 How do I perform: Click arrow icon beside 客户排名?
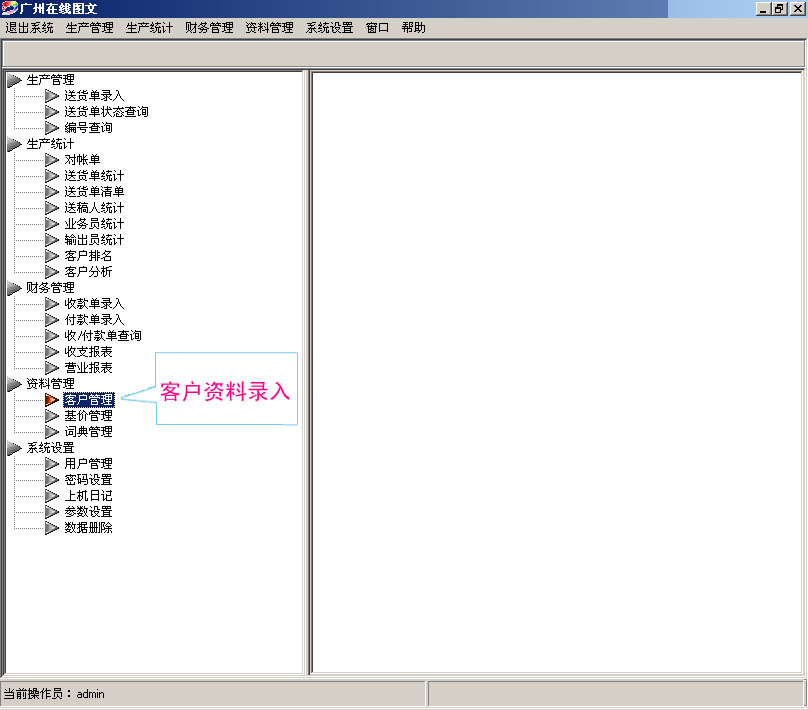point(52,256)
